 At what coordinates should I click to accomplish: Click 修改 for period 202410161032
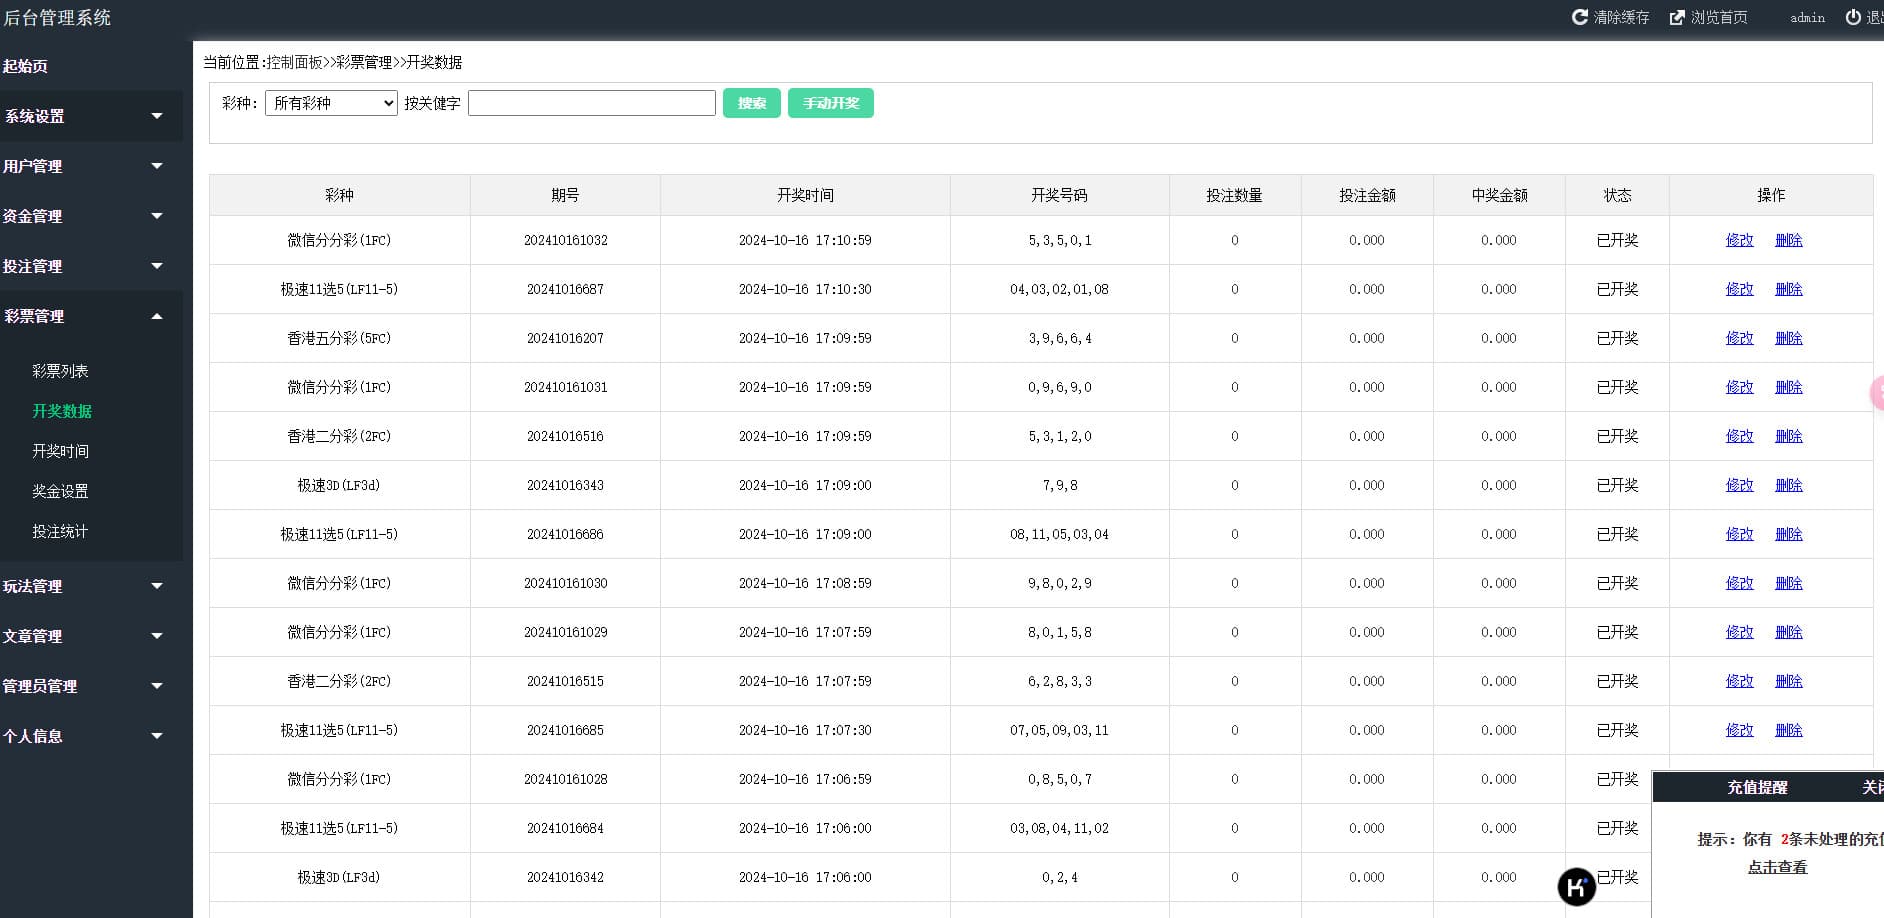[x=1739, y=240]
